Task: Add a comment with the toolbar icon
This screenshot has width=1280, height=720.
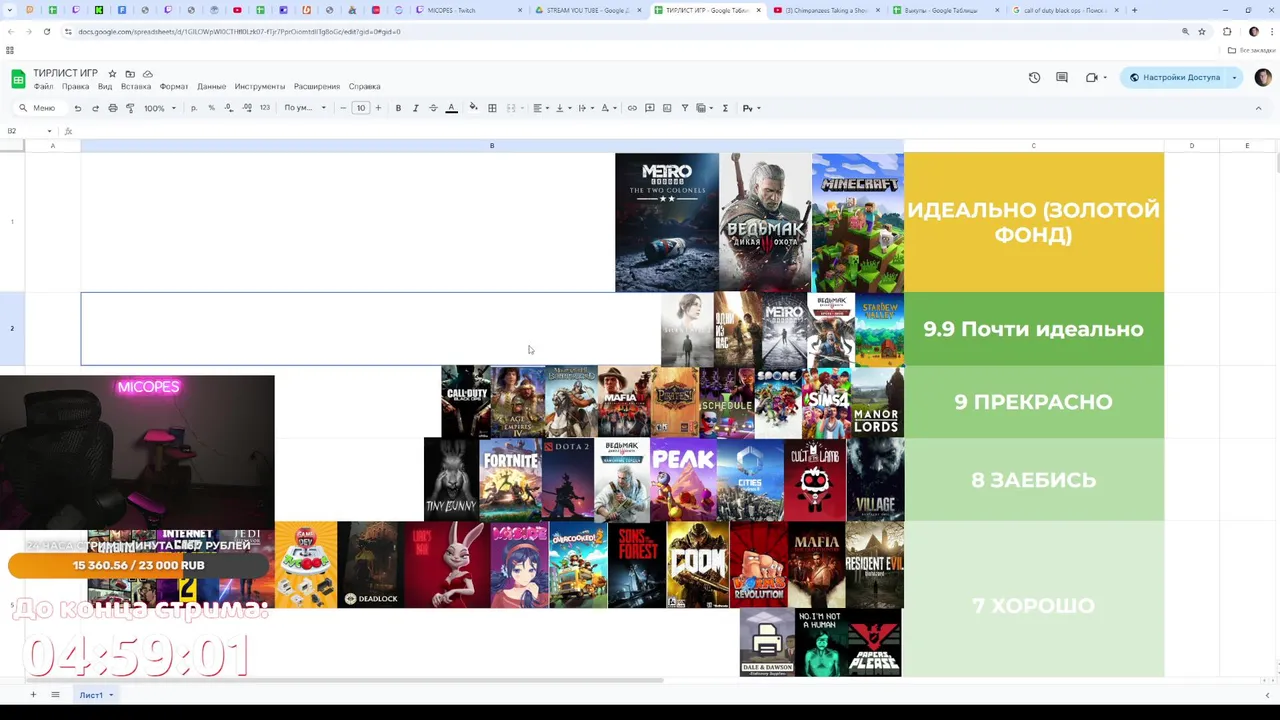Action: (650, 108)
